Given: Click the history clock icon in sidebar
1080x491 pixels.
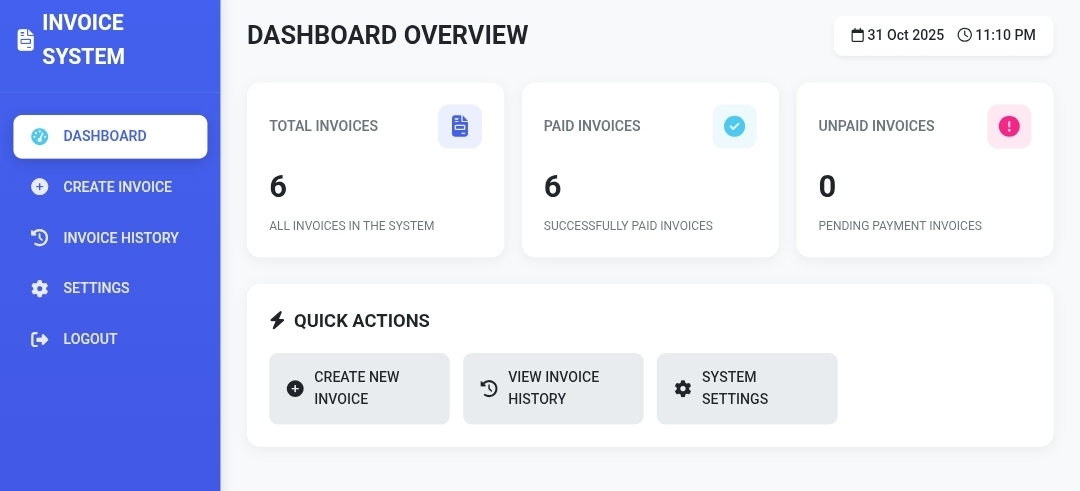Looking at the screenshot, I should [40, 238].
